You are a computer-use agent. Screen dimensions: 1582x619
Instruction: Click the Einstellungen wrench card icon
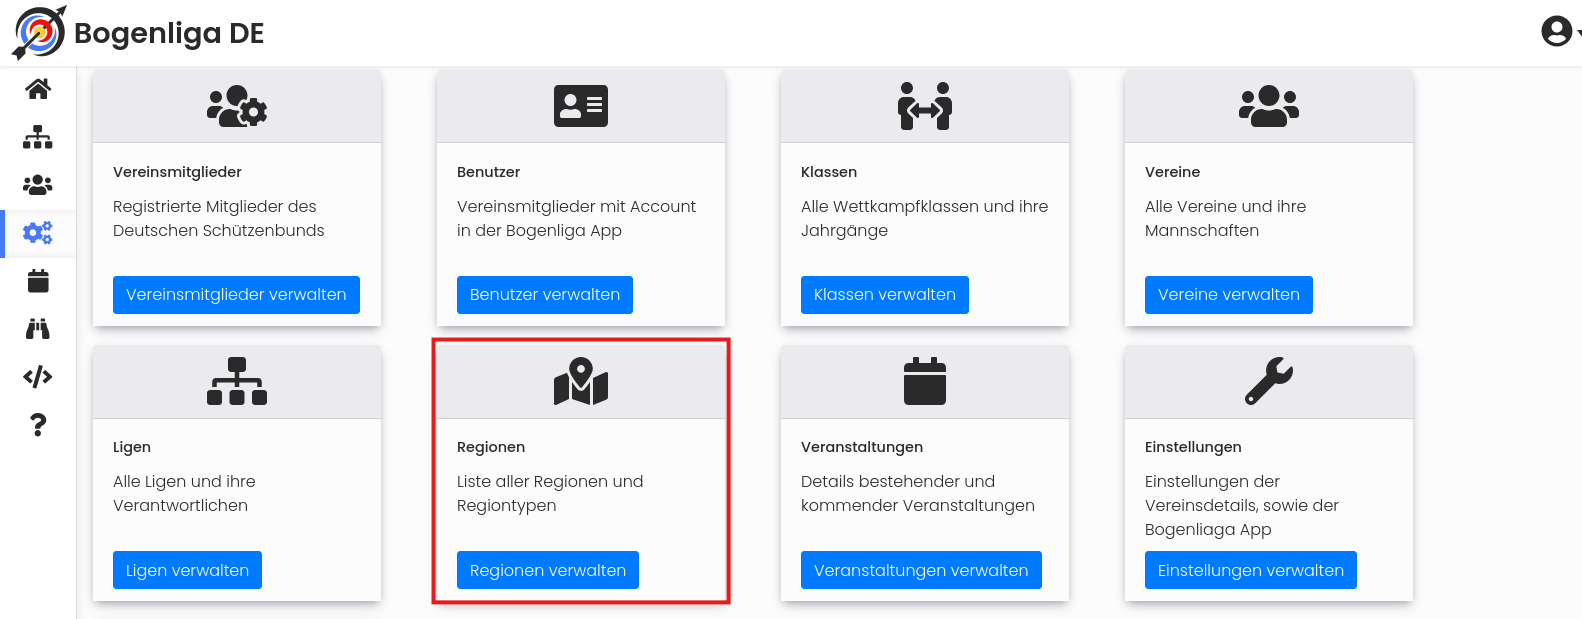click(x=1269, y=381)
